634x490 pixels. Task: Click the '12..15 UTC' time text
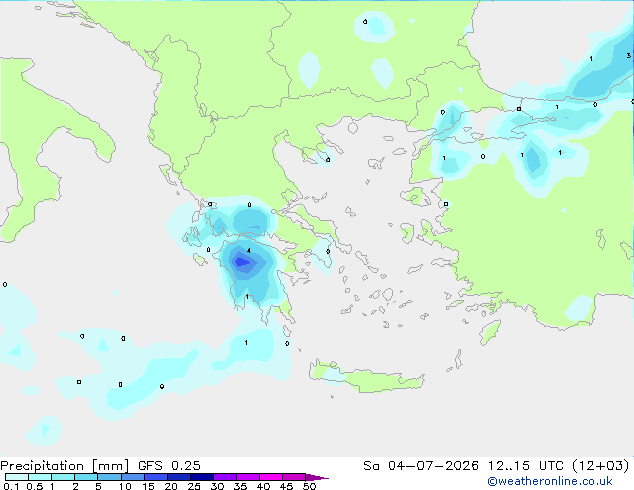coord(526,466)
